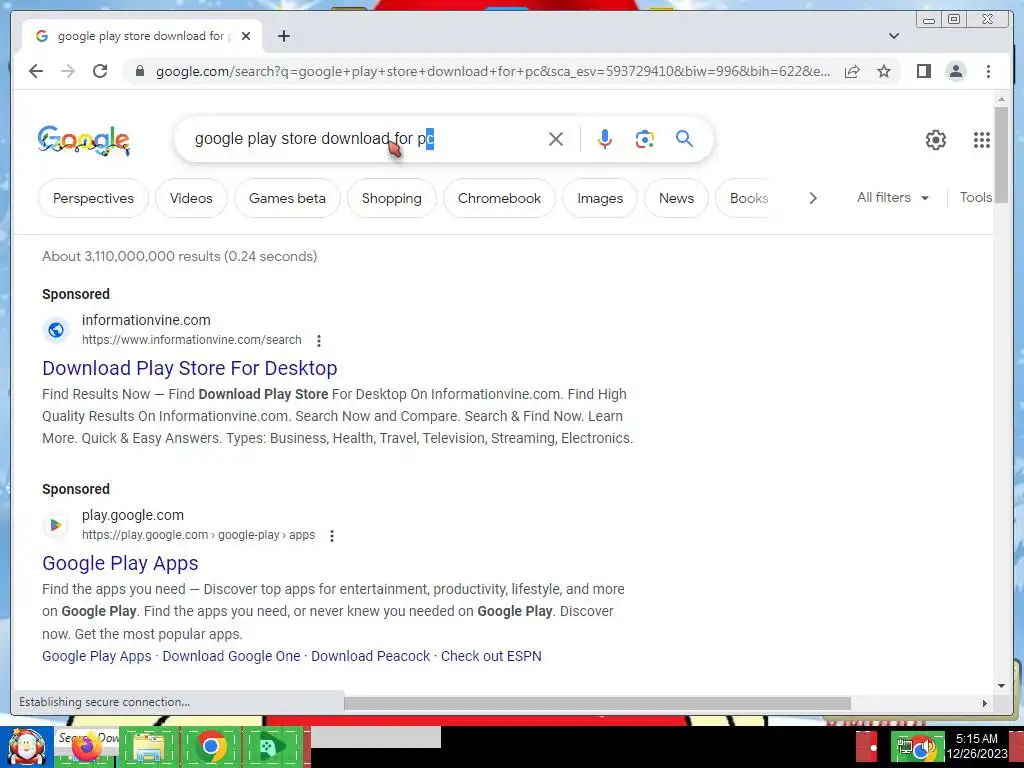Image resolution: width=1024 pixels, height=768 pixels.
Task: Open the Chrome side panel
Action: 923,71
